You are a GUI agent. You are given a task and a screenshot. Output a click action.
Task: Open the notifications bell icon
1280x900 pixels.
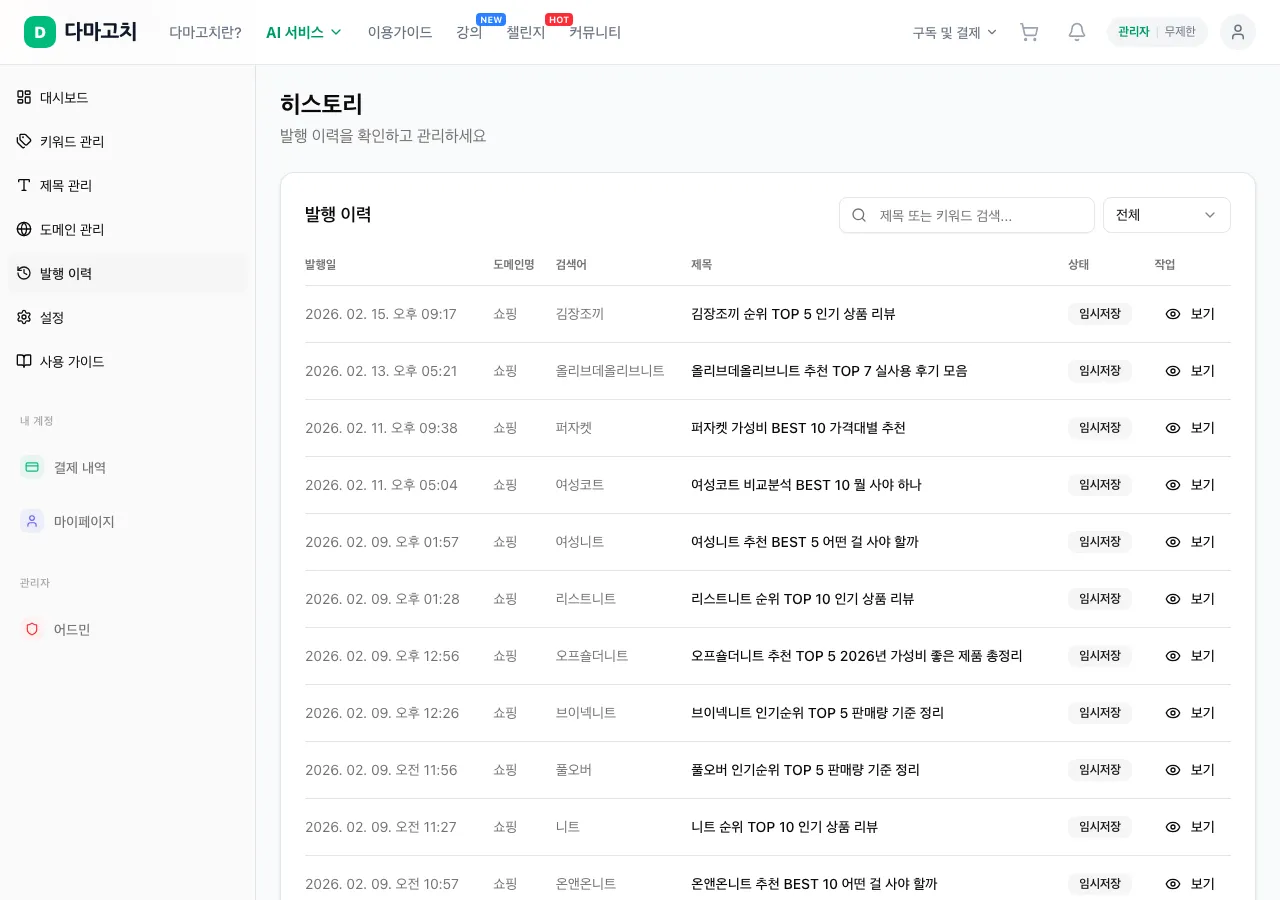[1077, 32]
